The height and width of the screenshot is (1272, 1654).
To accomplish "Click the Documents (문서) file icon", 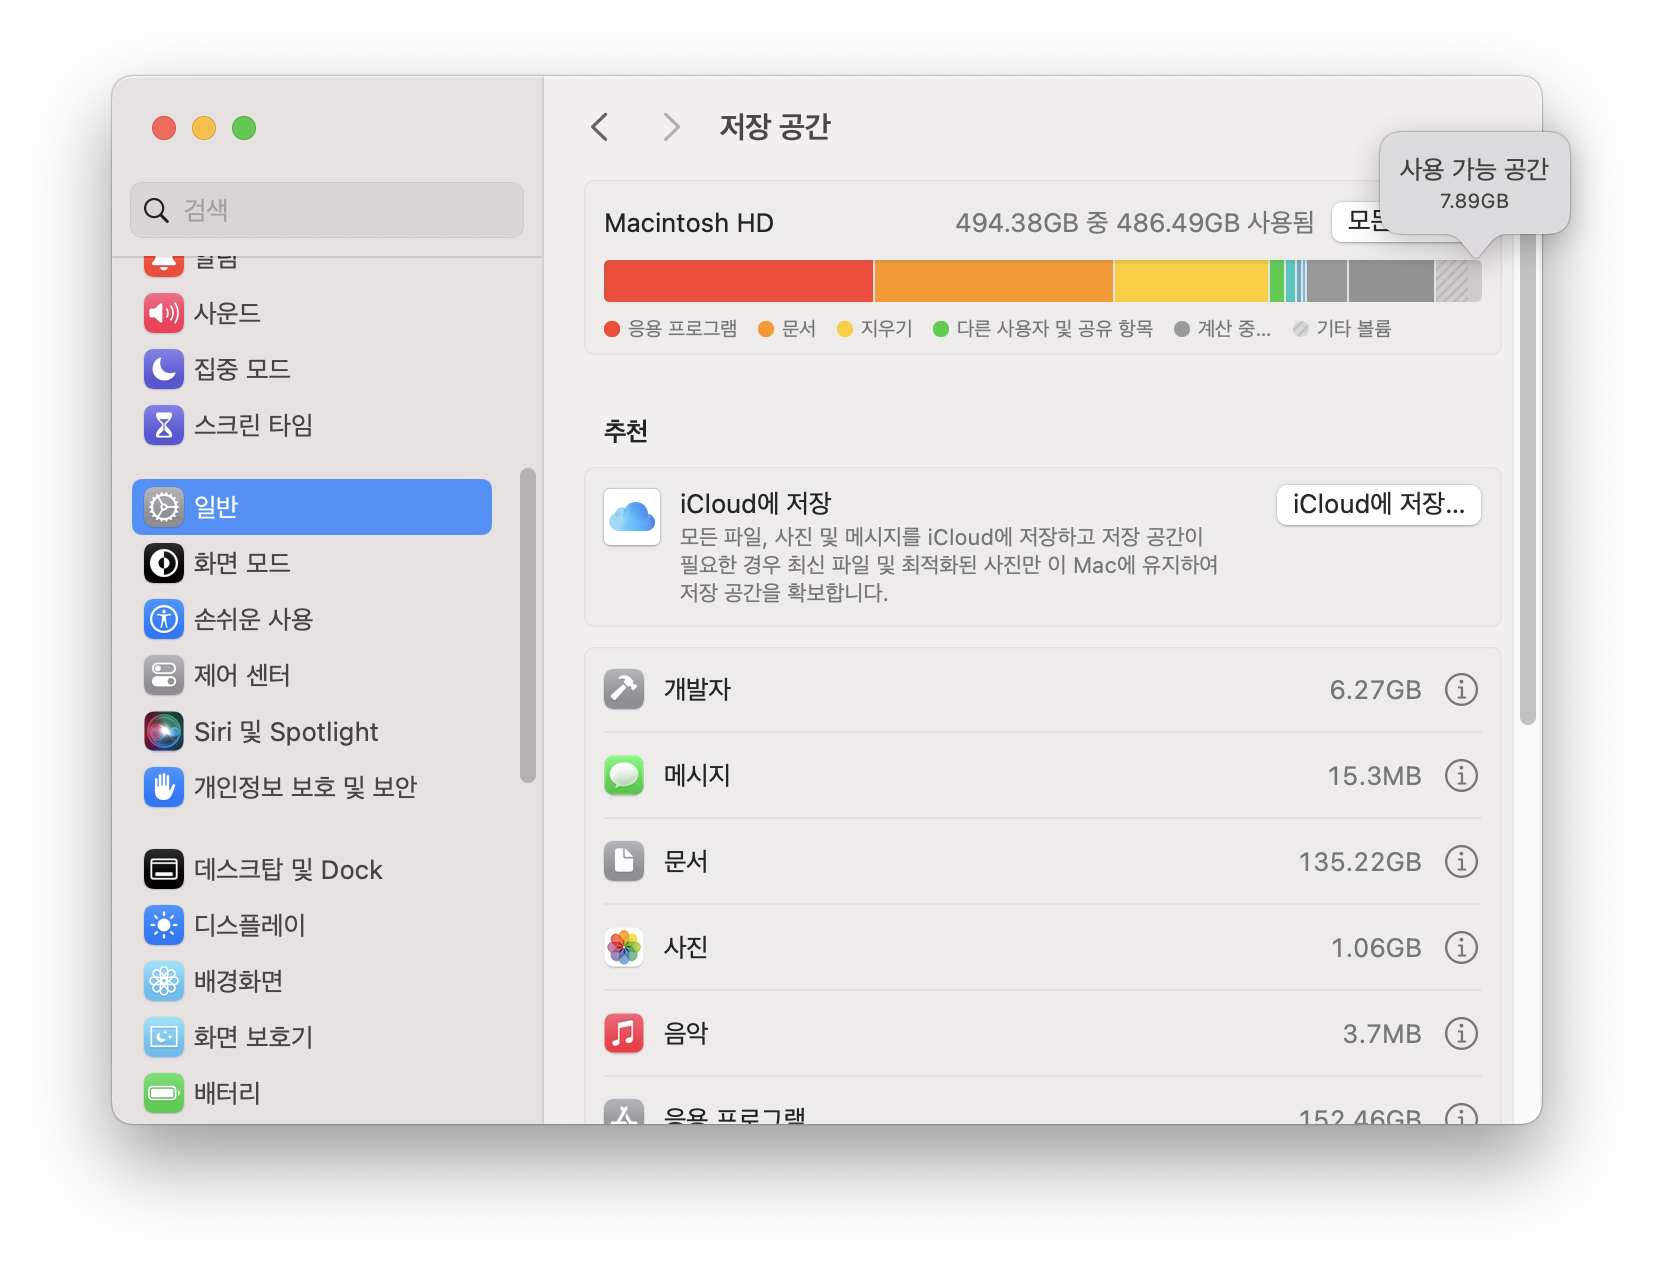I will pyautogui.click(x=624, y=861).
